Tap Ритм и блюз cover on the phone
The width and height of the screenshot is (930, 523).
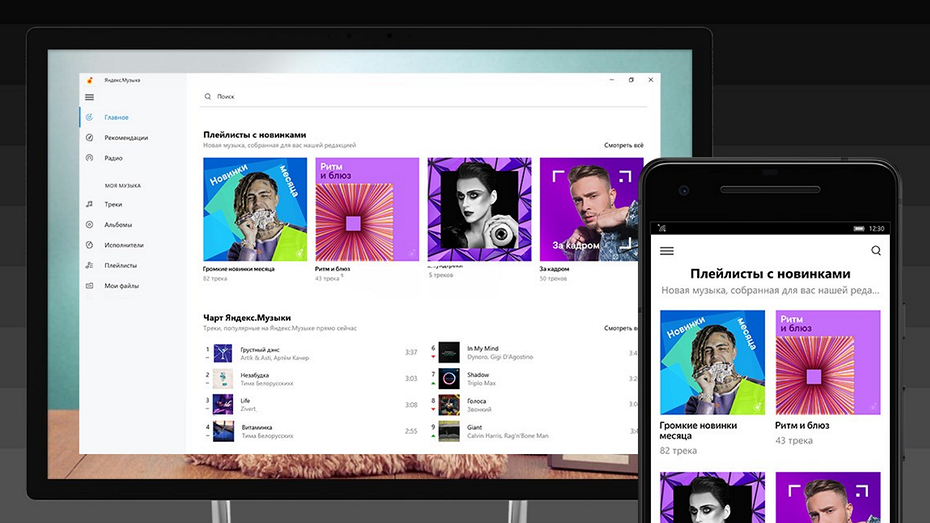(828, 362)
